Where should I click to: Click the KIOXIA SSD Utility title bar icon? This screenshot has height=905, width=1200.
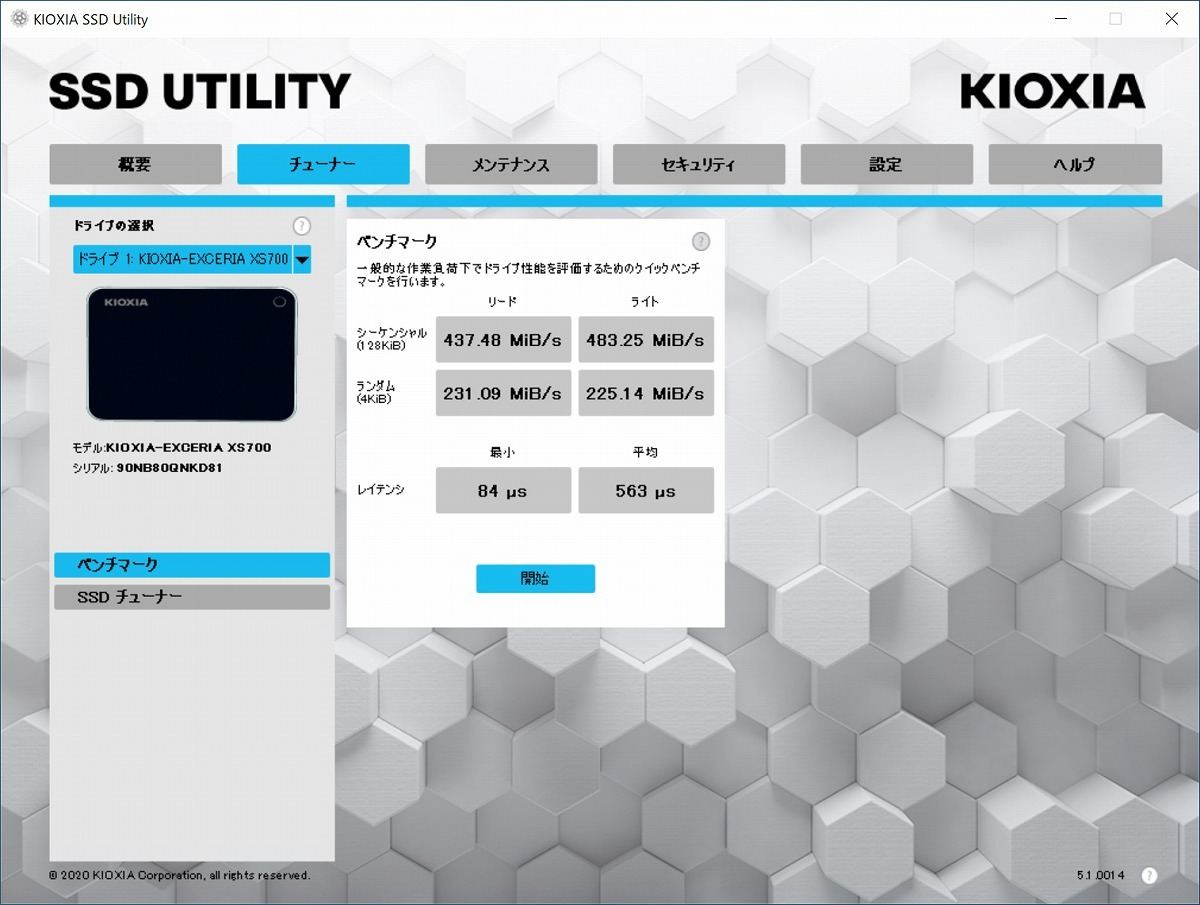click(x=18, y=19)
